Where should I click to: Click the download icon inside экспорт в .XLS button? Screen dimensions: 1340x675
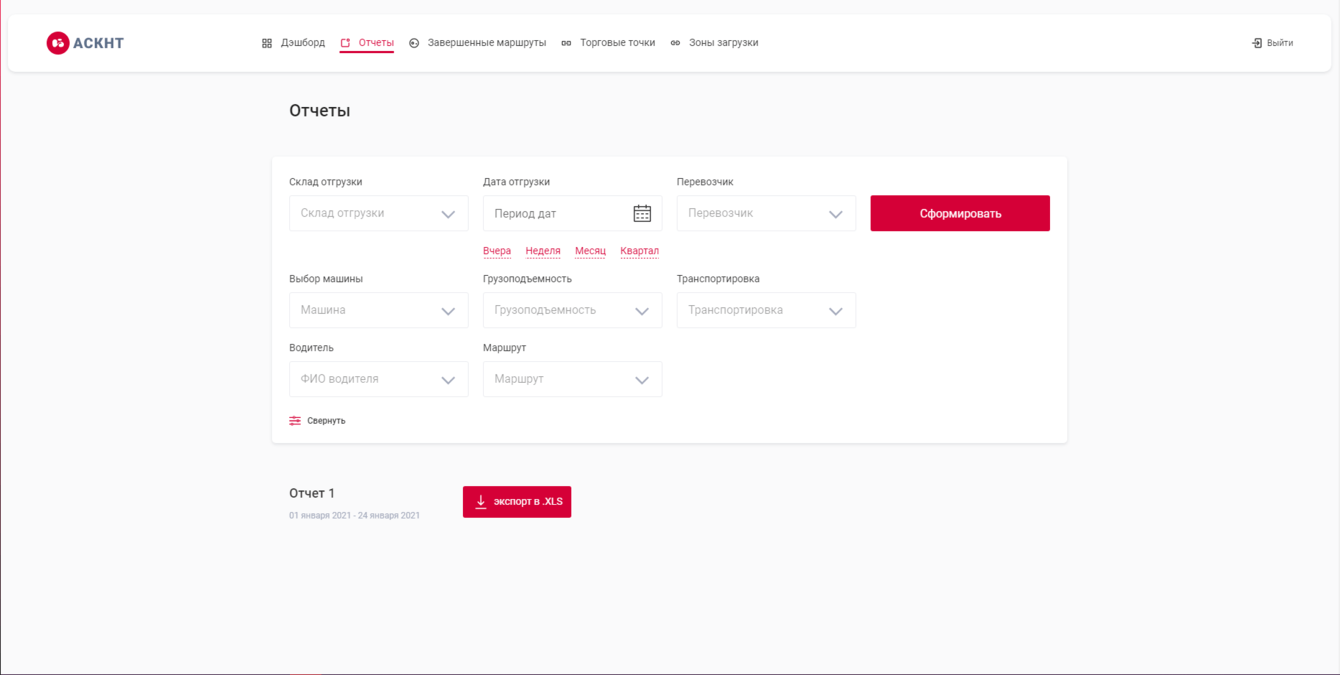[x=483, y=501]
